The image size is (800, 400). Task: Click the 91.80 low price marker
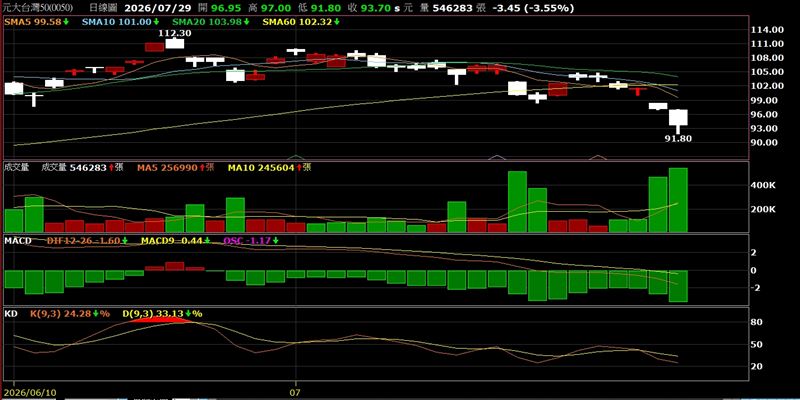[x=677, y=138]
